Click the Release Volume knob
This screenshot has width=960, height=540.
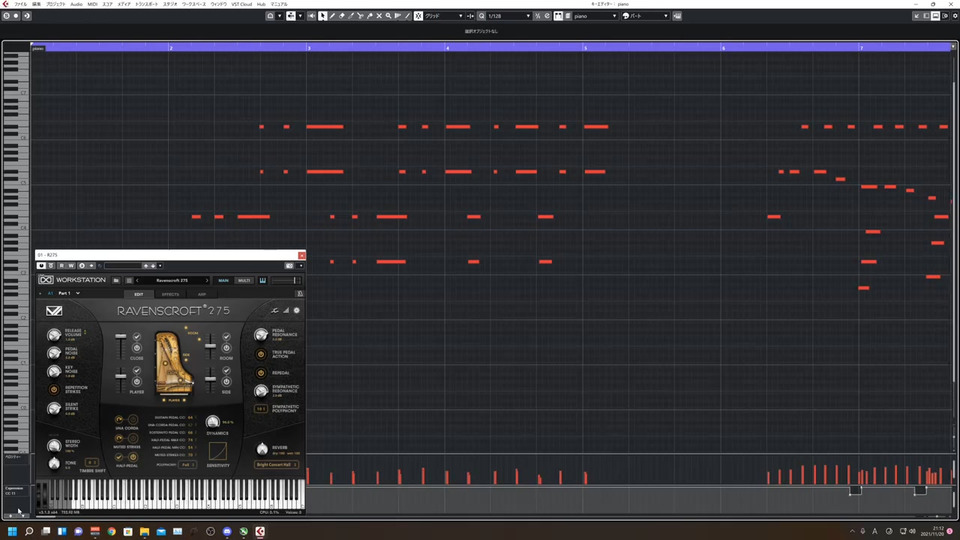click(x=54, y=334)
